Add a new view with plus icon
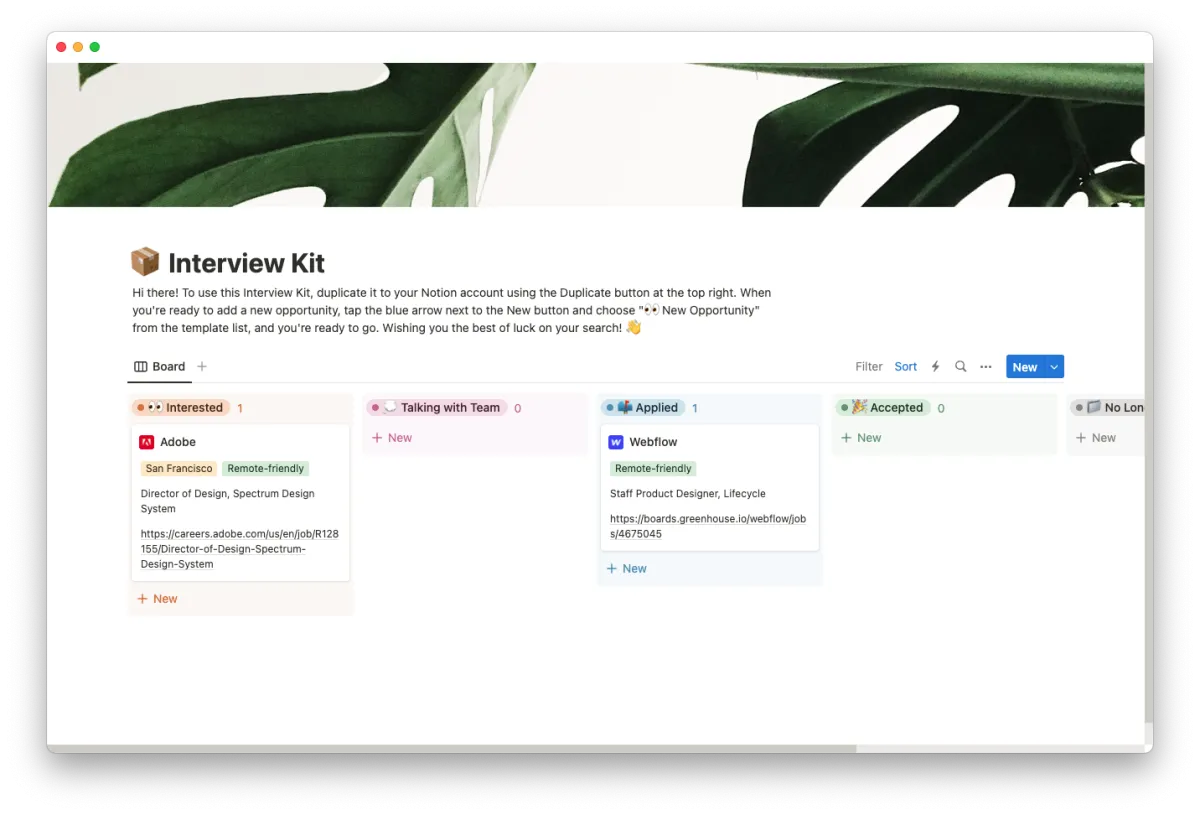 click(x=202, y=367)
